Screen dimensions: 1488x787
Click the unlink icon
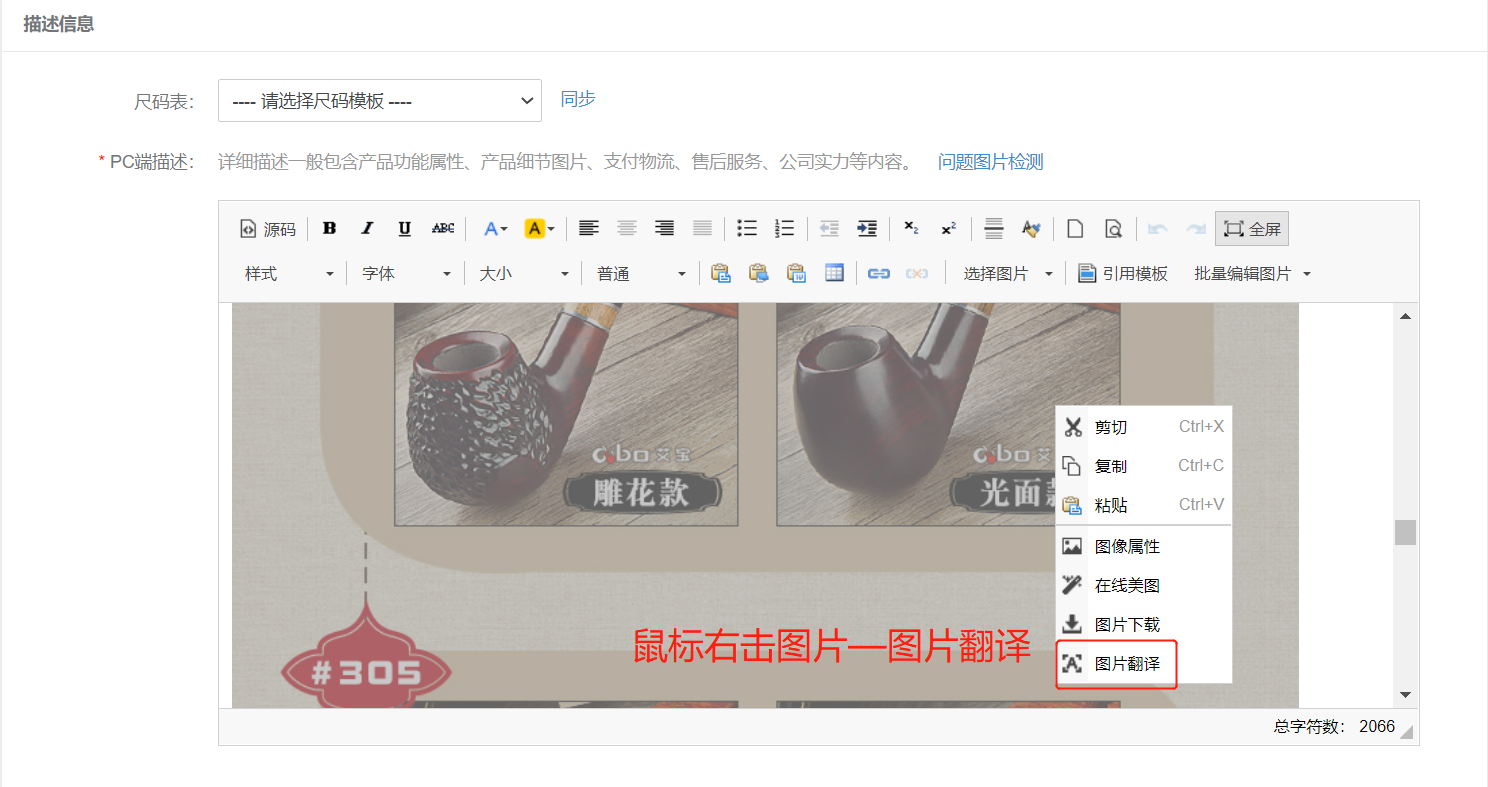(917, 273)
